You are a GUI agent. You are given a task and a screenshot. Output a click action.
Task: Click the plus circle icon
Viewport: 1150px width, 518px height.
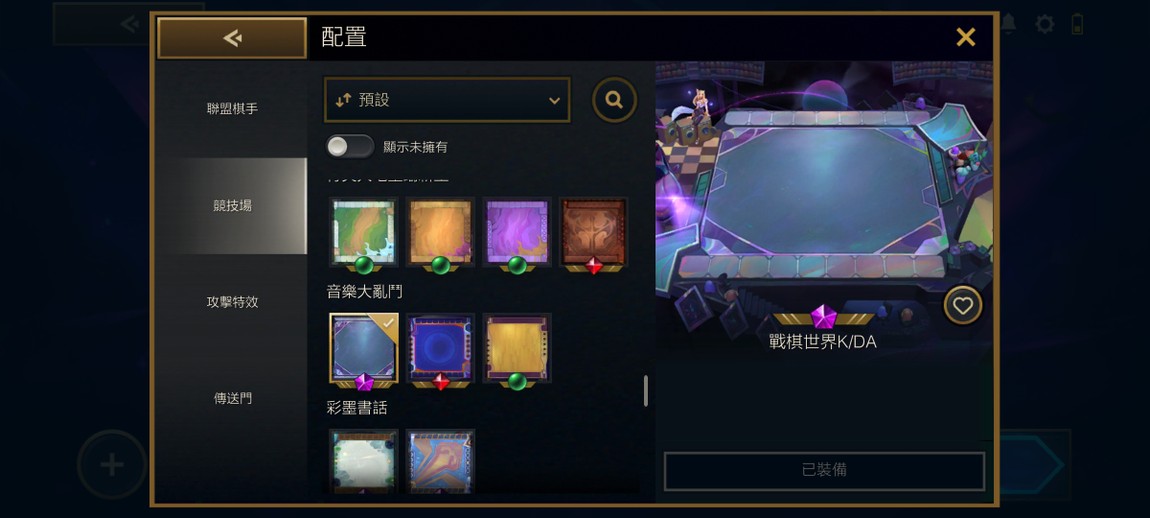click(x=111, y=464)
